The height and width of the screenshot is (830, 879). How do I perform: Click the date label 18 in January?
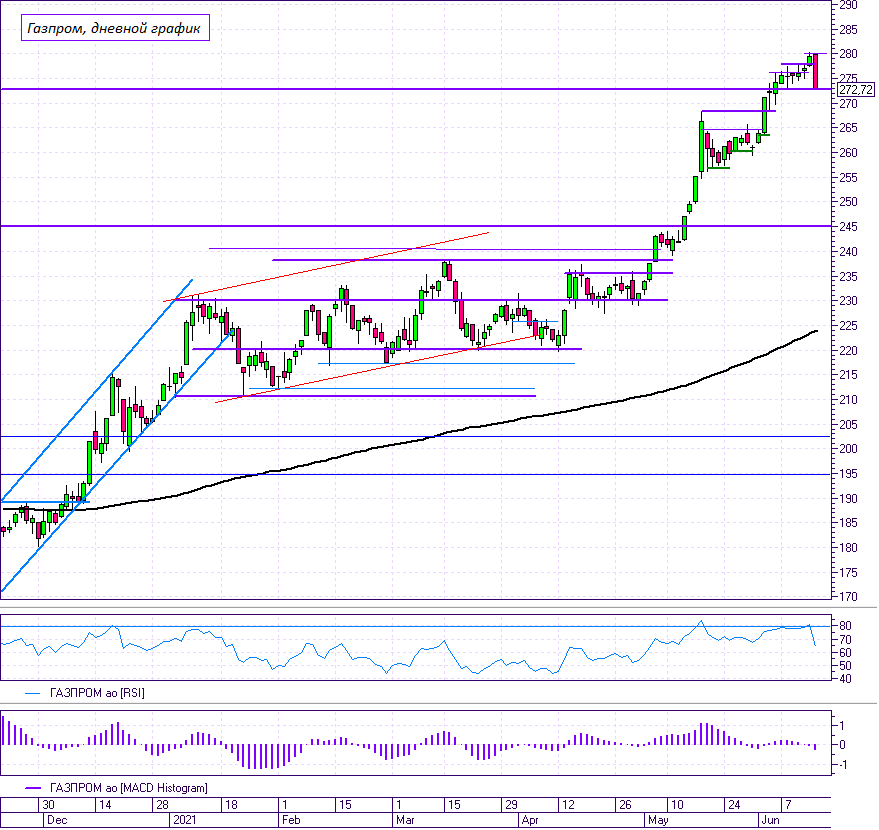(x=231, y=805)
